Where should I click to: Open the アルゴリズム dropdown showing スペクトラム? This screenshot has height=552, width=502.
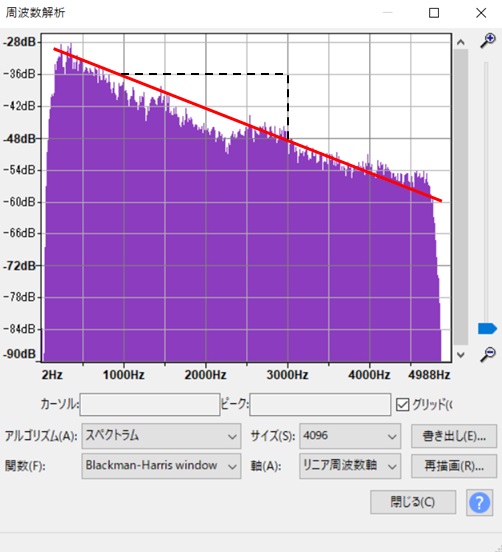click(x=161, y=436)
